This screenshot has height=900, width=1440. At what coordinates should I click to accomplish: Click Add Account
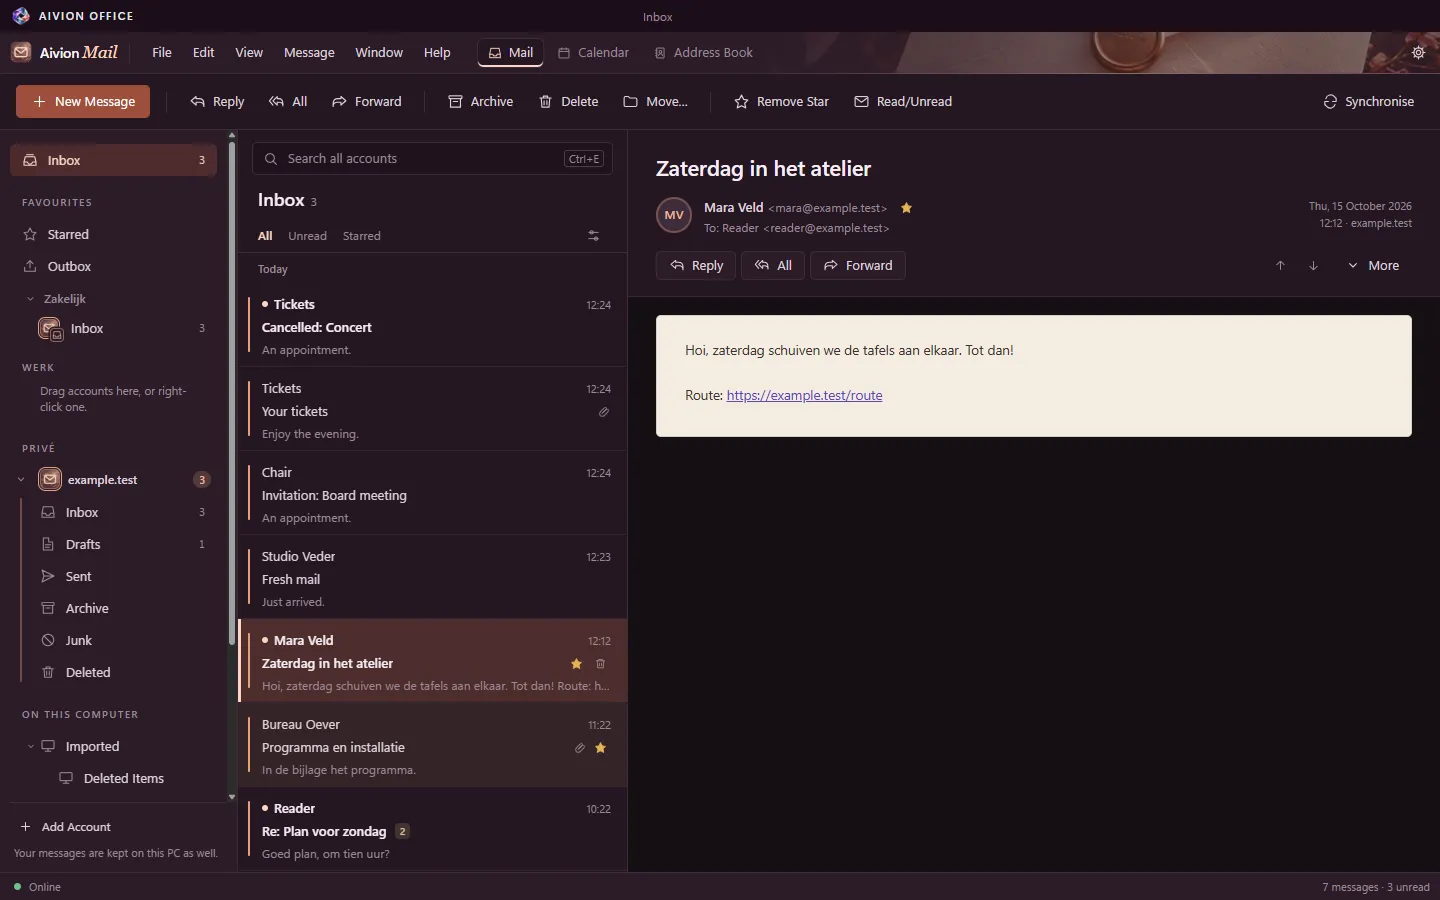(x=66, y=827)
